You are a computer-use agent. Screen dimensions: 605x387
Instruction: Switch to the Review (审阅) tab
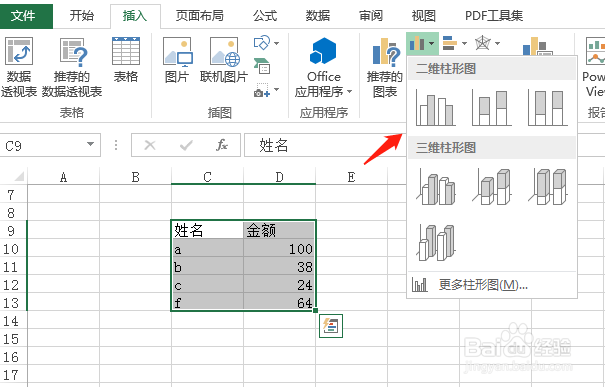coord(371,15)
